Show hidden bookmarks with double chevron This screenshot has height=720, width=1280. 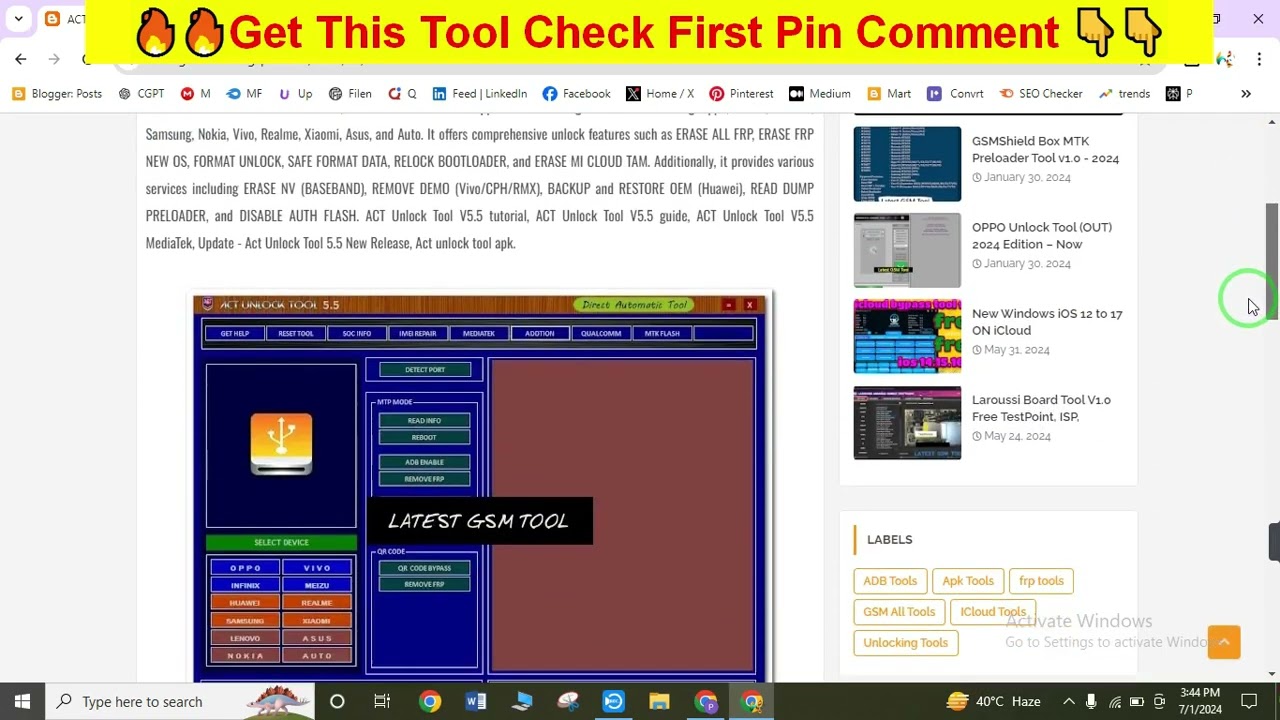click(x=1246, y=94)
